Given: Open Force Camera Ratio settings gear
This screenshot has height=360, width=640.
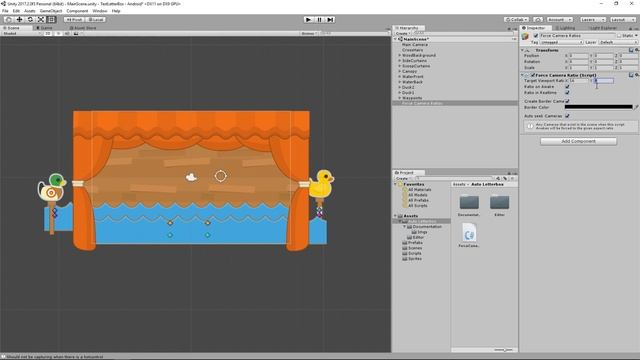Looking at the screenshot, I should coord(637,75).
